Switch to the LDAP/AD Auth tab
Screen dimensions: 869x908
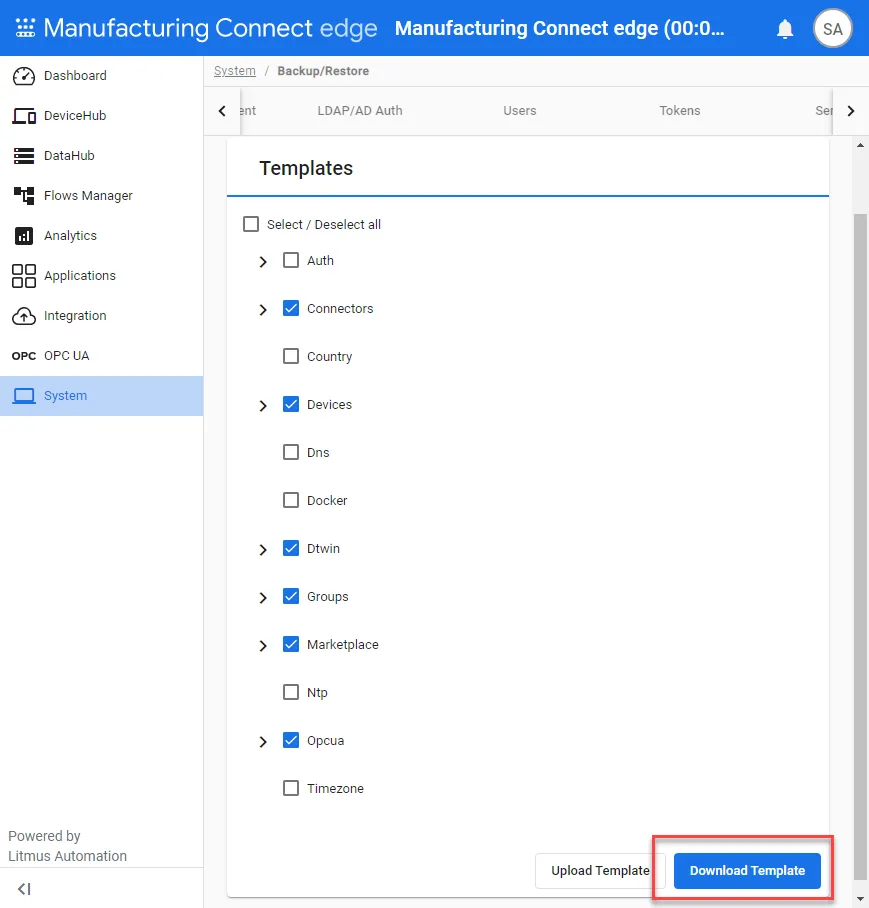point(360,111)
